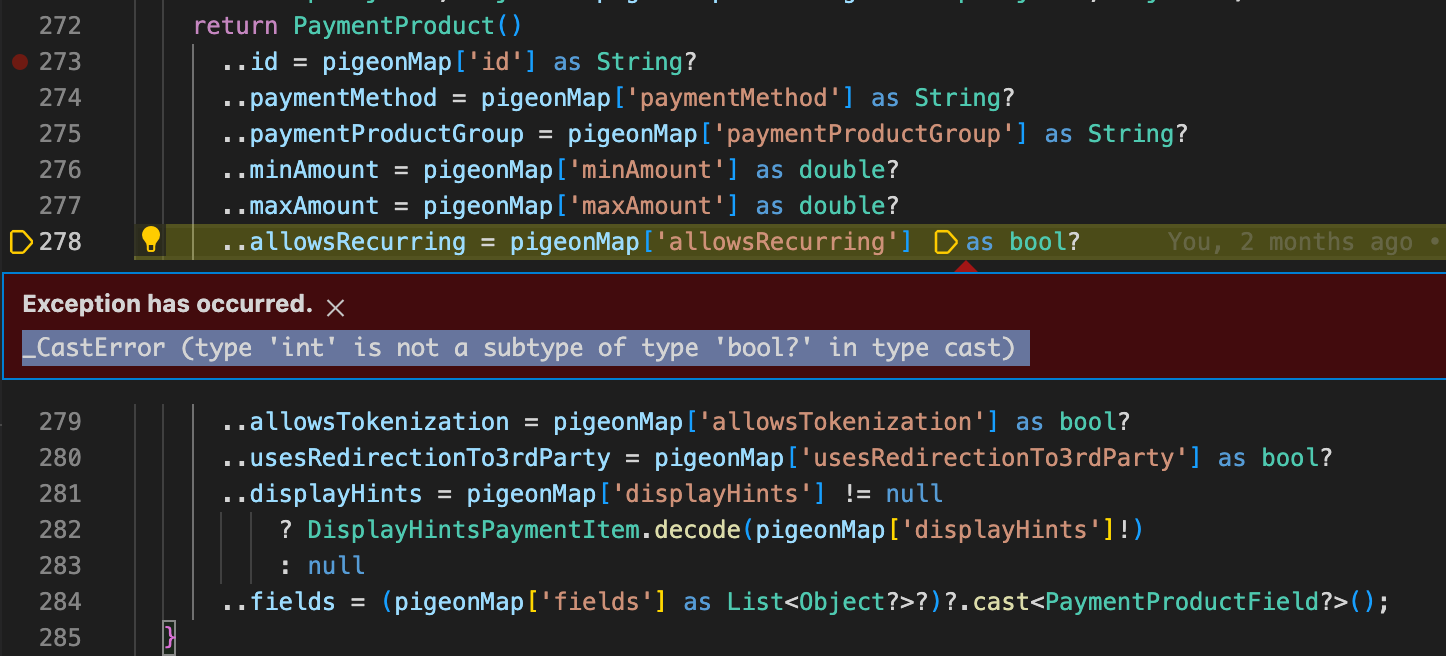1446x656 pixels.
Task: Click the 'id' string key on line 273
Action: pyautogui.click(x=495, y=62)
